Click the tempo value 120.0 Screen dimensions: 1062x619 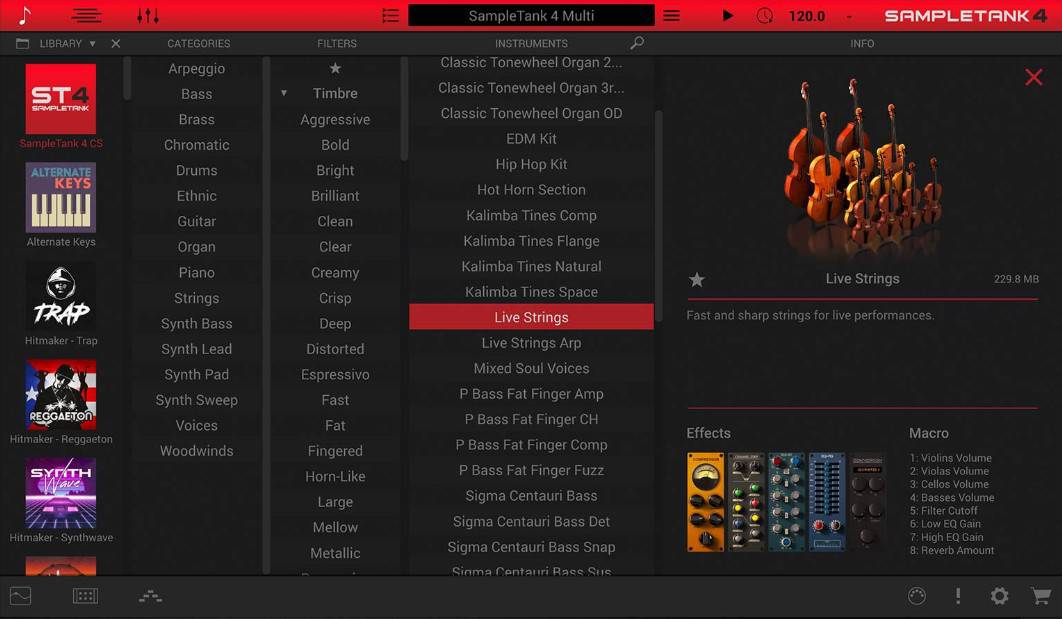pos(807,16)
